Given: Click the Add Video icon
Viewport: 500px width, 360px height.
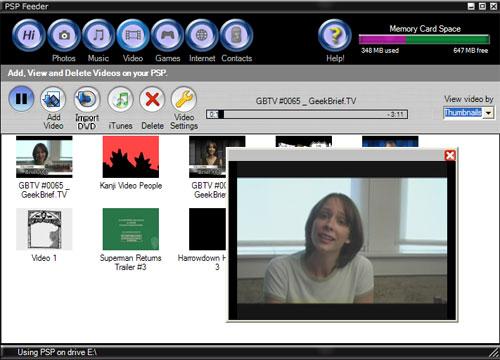Looking at the screenshot, I should click(x=53, y=99).
